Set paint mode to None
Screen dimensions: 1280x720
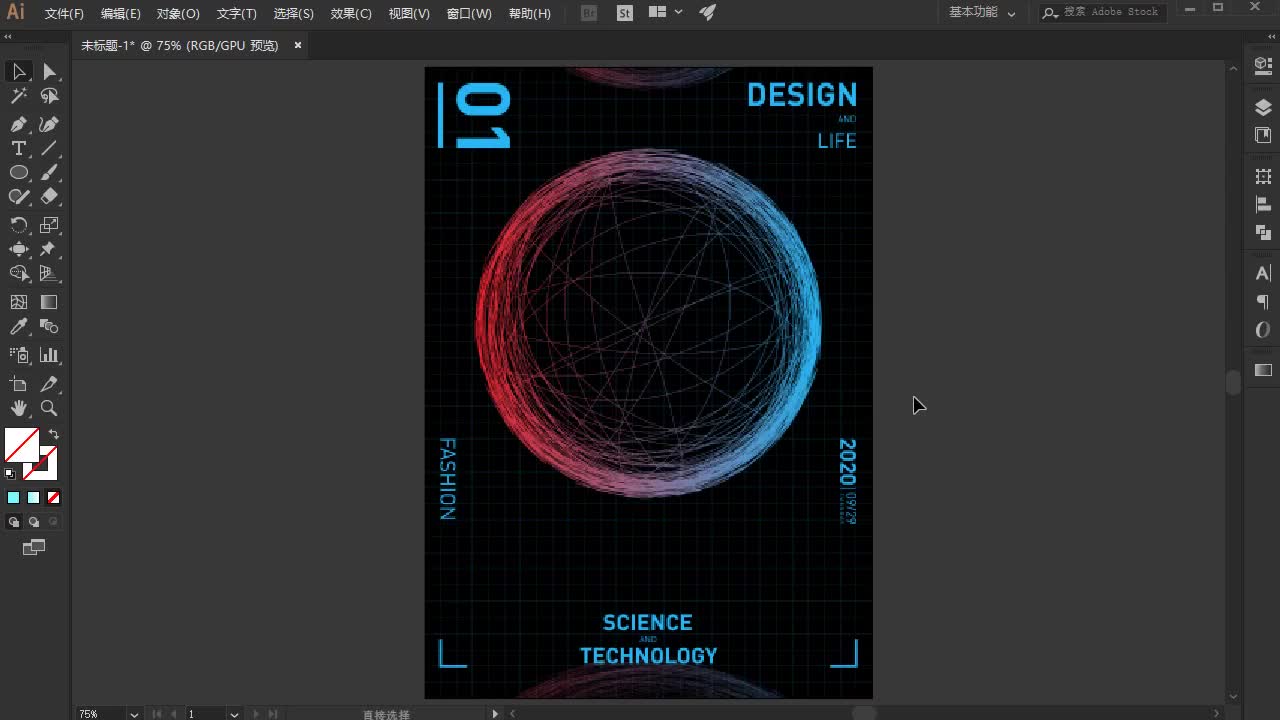[54, 497]
